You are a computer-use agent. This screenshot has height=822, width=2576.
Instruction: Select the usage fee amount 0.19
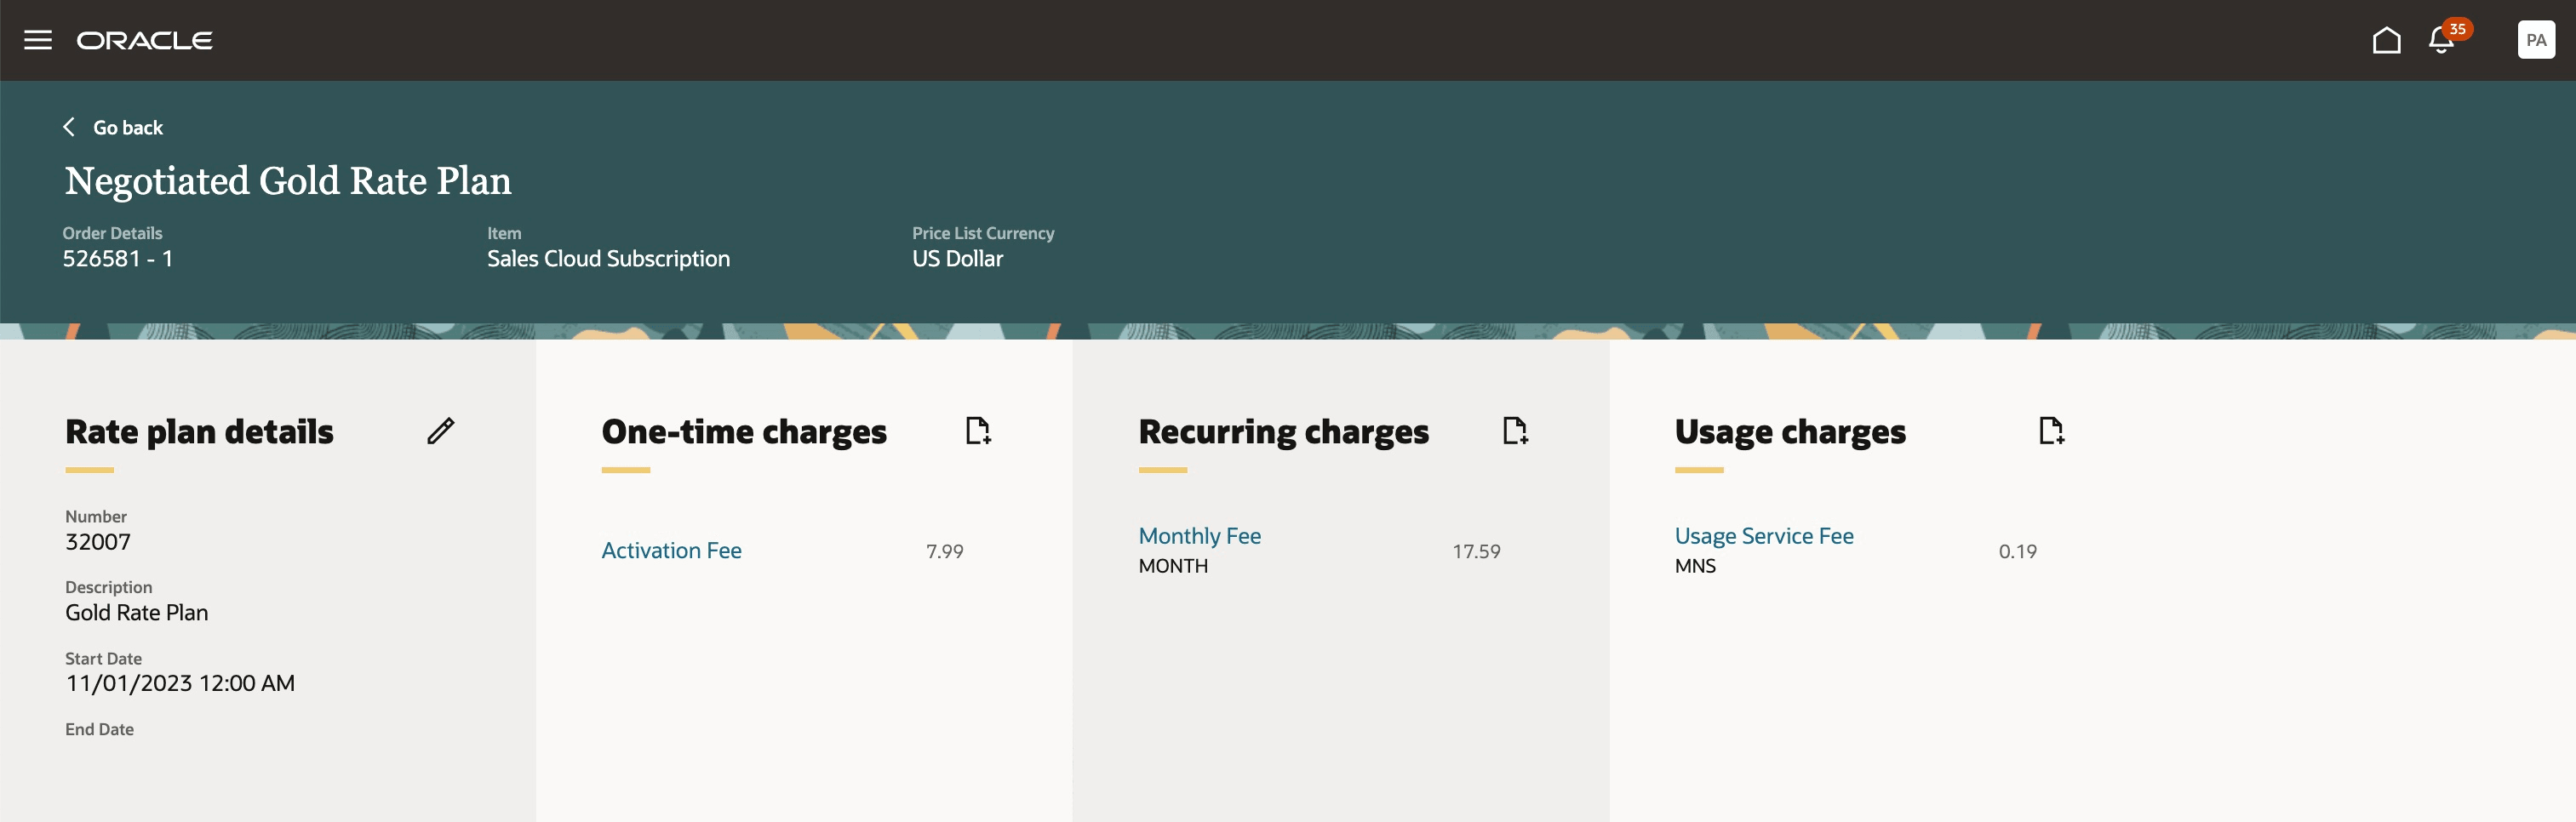[x=2017, y=551]
